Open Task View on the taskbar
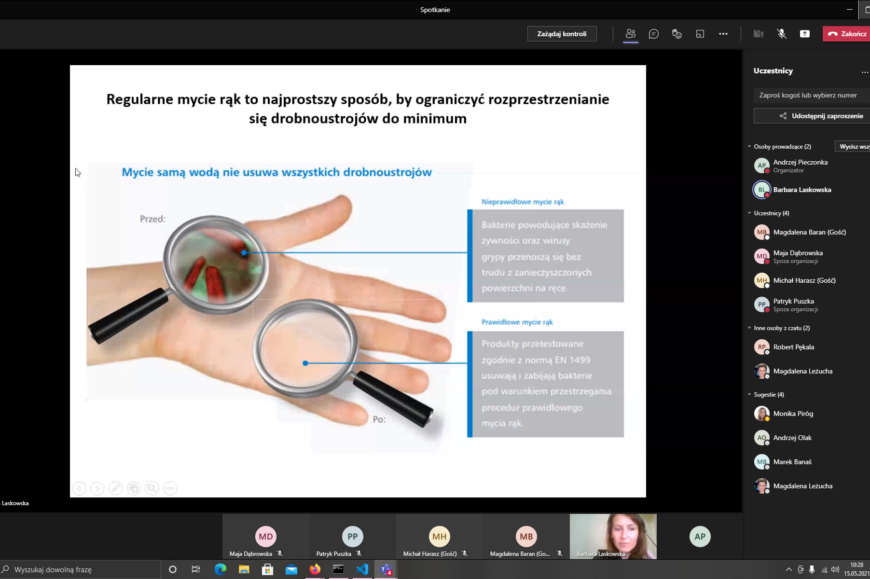The height and width of the screenshot is (579, 870). click(196, 570)
